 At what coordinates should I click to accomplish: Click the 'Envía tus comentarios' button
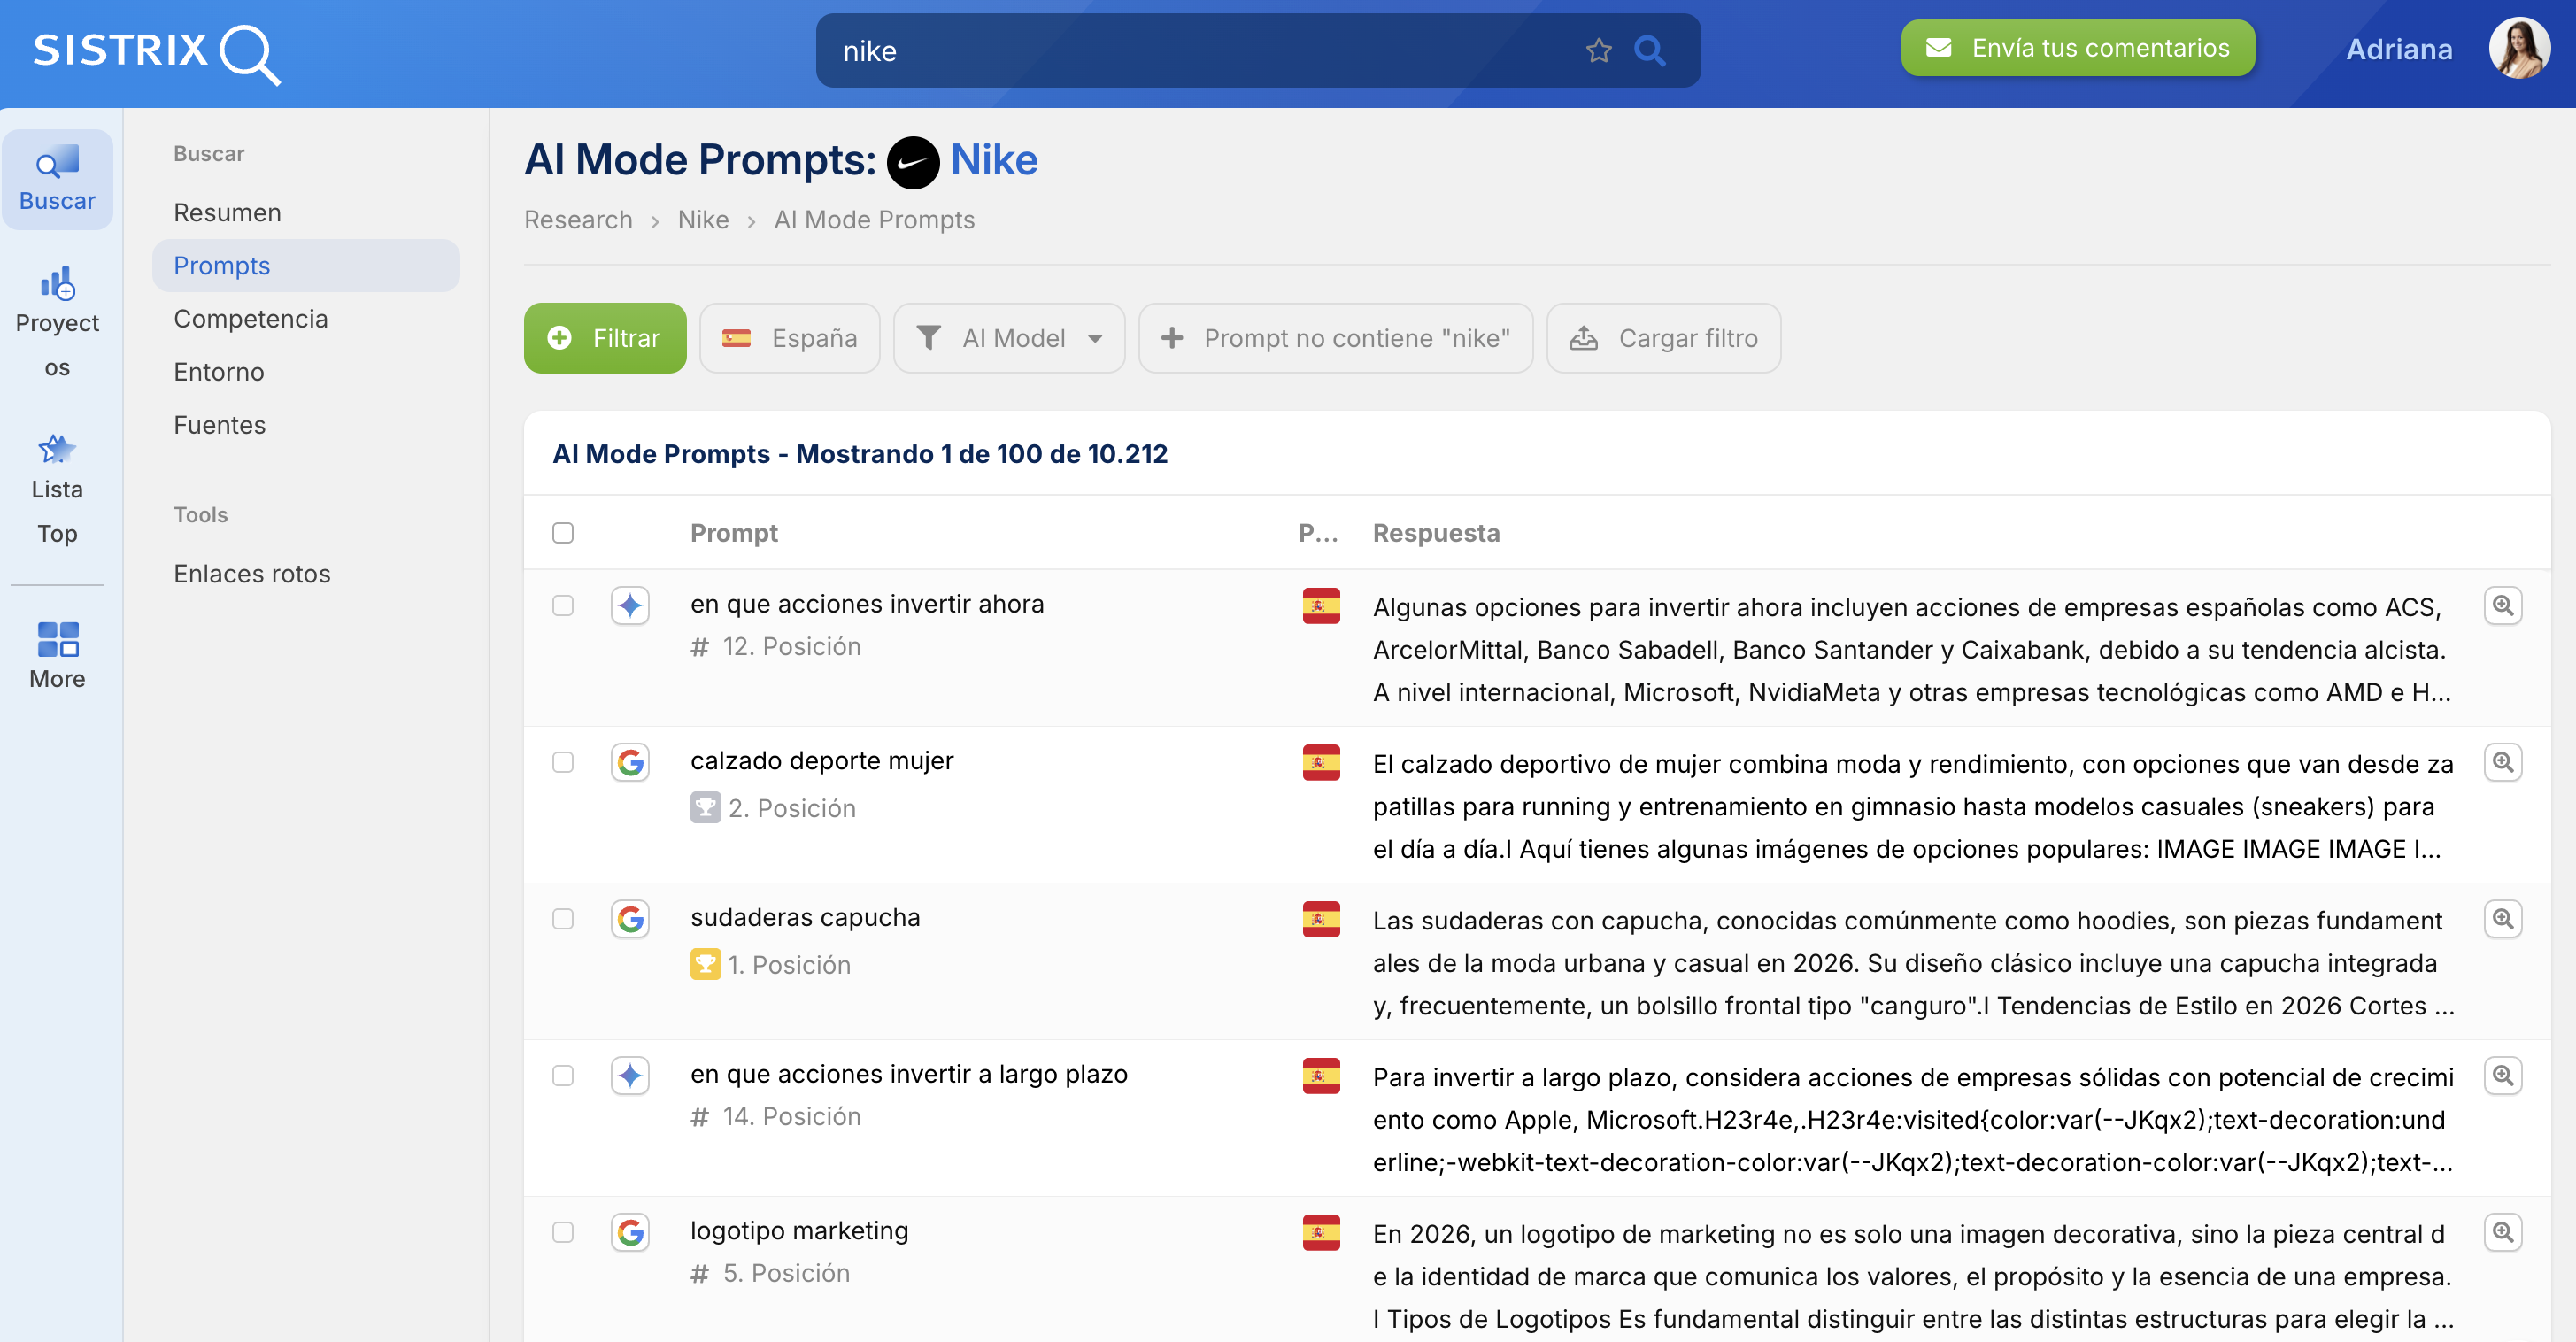point(2077,48)
